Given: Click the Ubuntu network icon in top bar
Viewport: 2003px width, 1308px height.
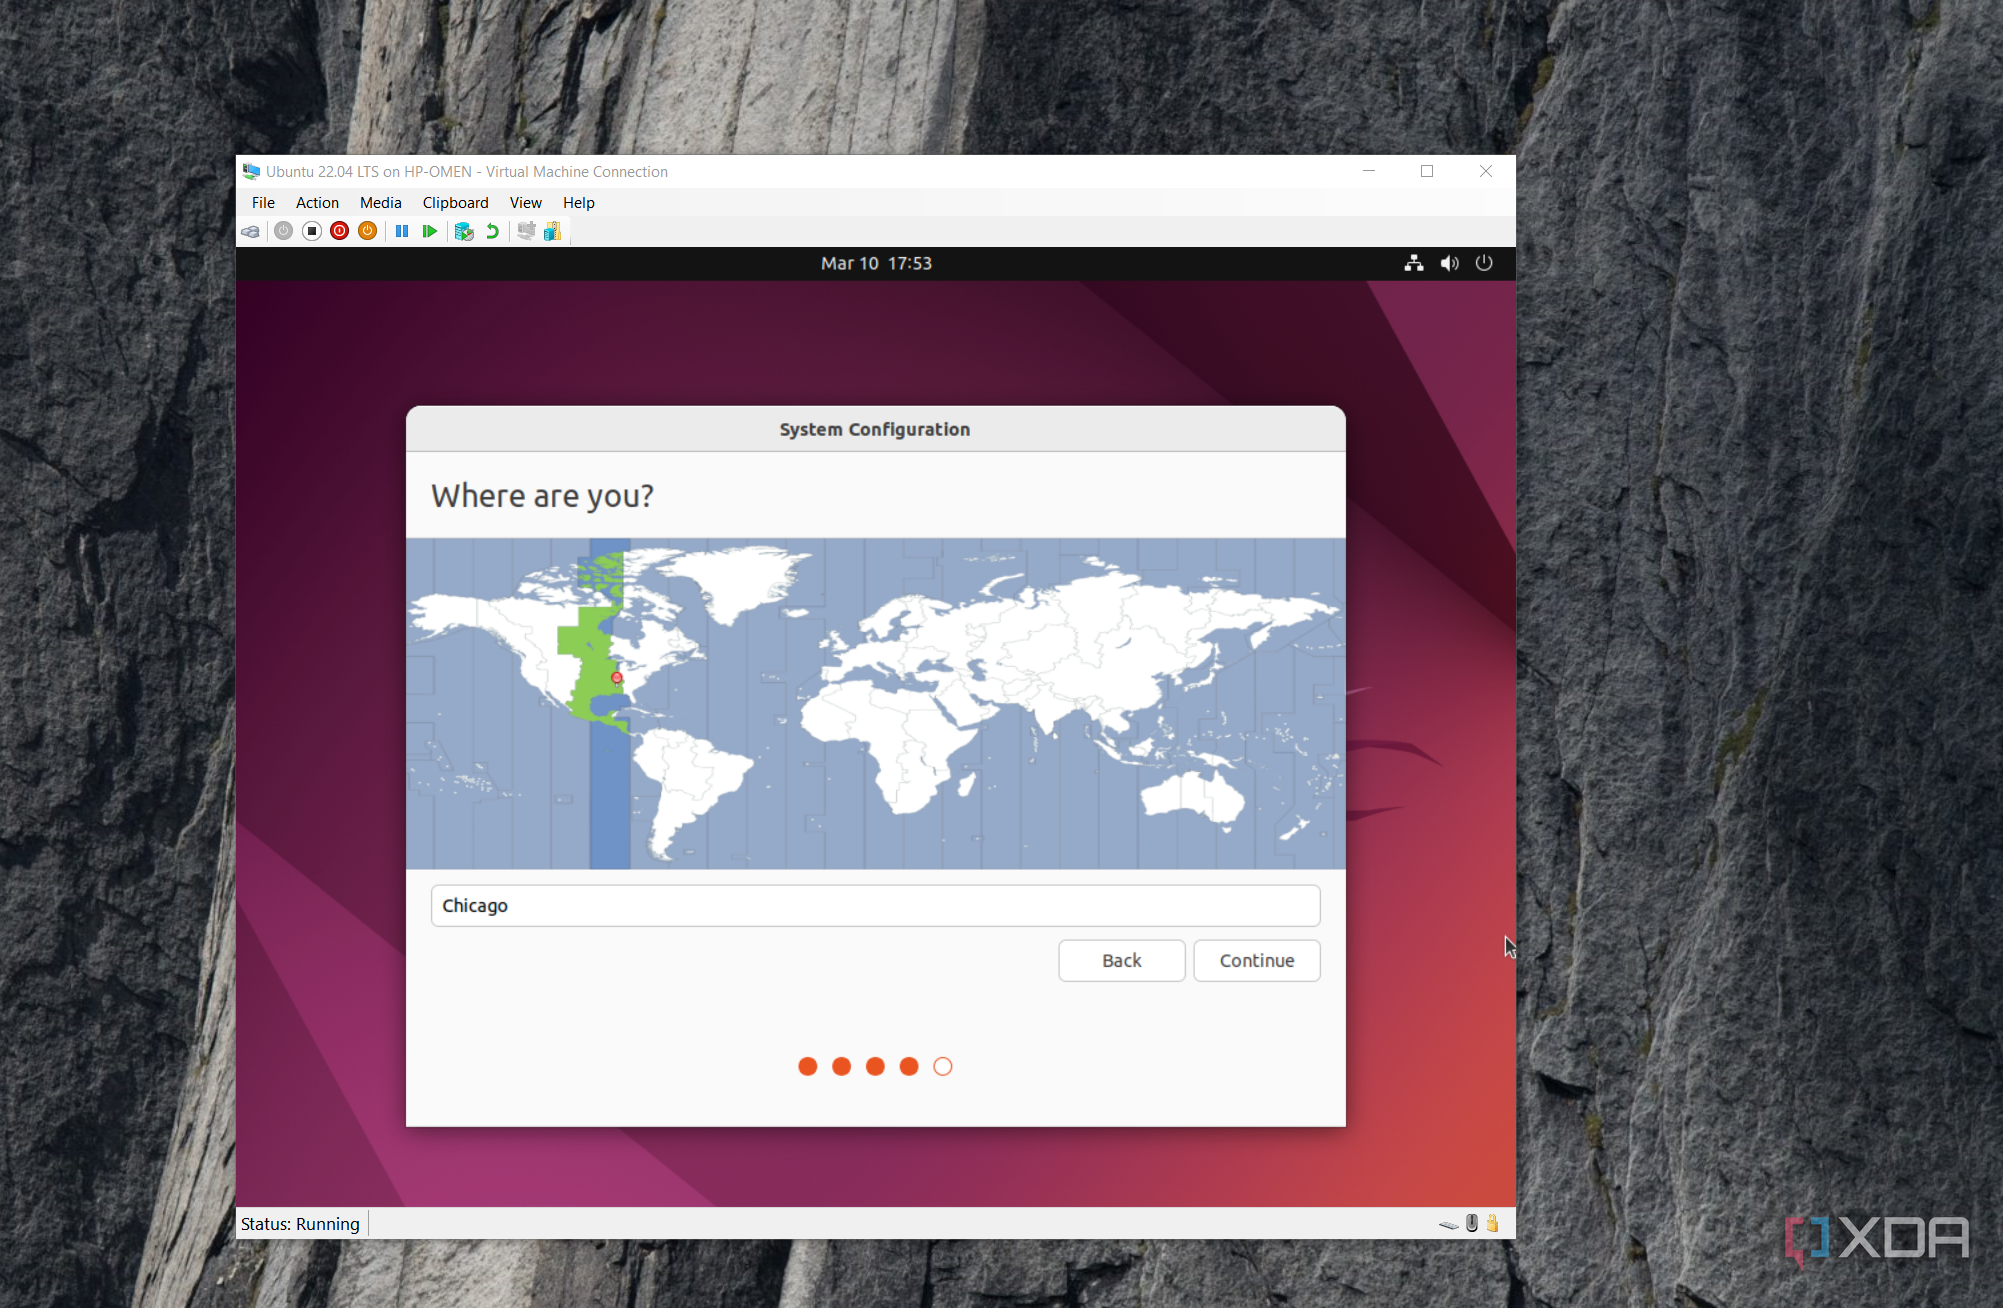Looking at the screenshot, I should click(x=1414, y=264).
